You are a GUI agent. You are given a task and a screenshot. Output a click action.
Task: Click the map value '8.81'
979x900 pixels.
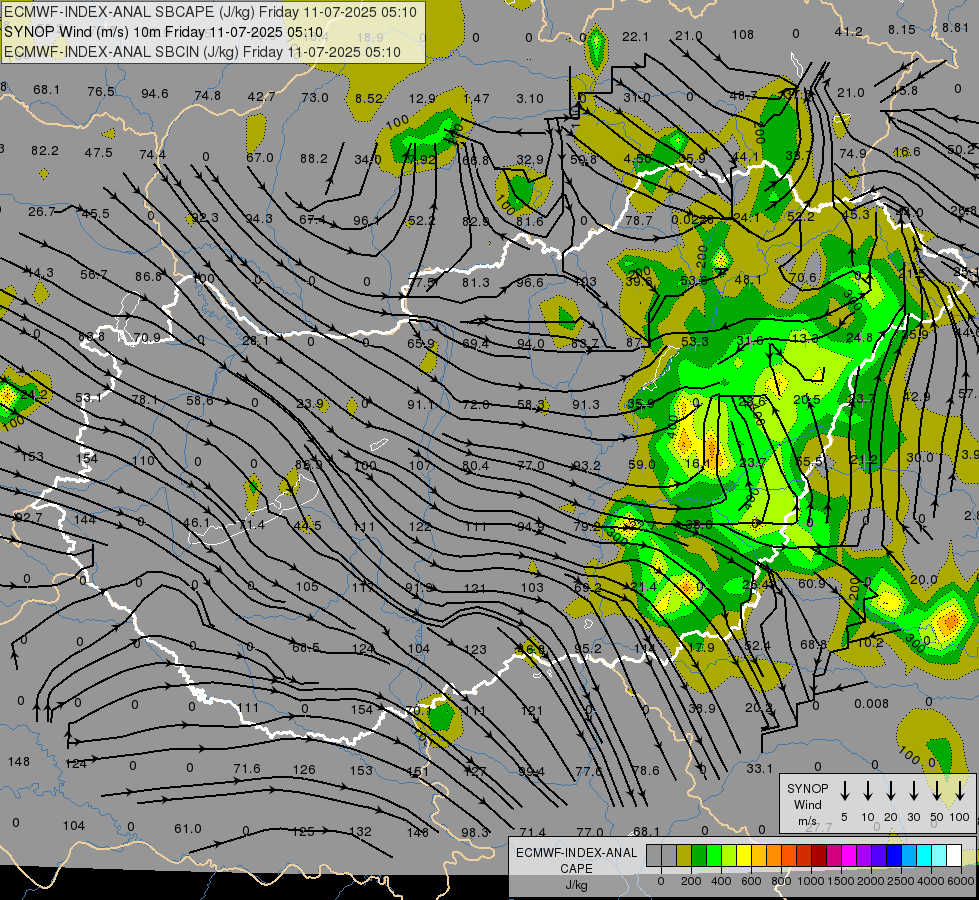(x=955, y=27)
